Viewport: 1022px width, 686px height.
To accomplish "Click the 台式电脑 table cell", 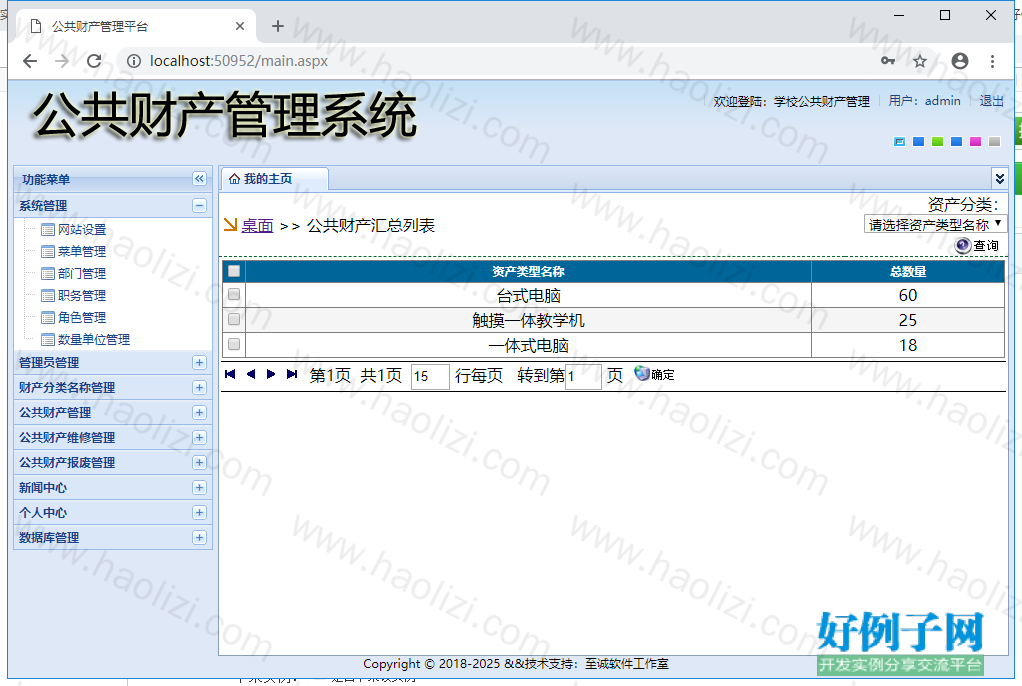I will (x=529, y=295).
